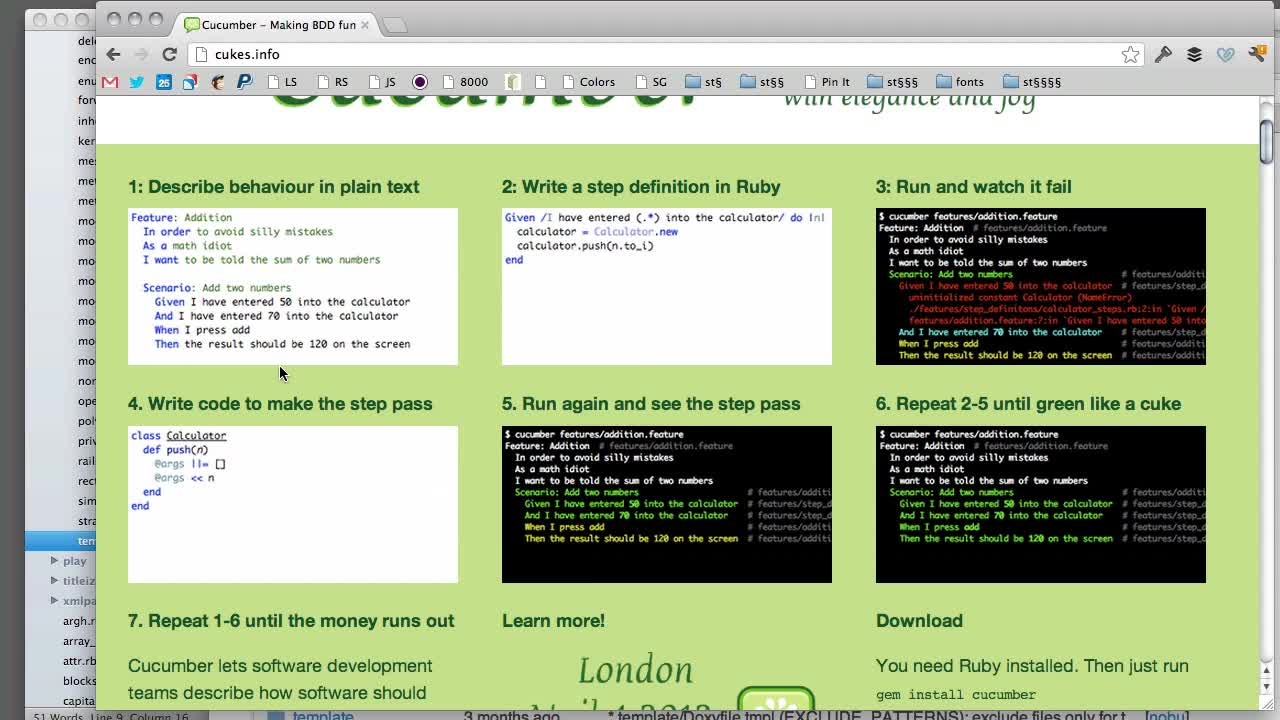This screenshot has width=1280, height=720.
Task: Open the LS bookmark
Action: click(282, 82)
